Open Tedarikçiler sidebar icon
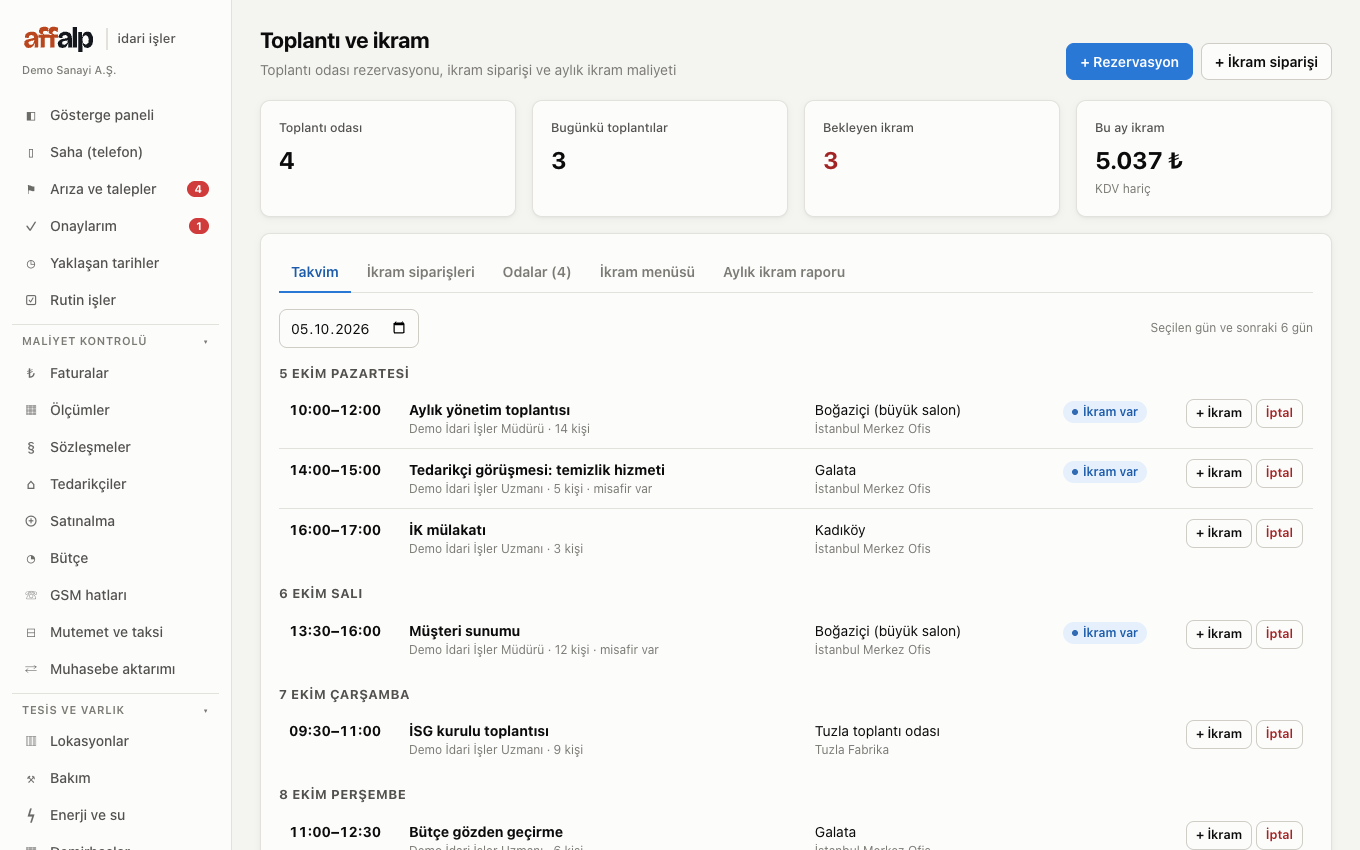Screen dimensions: 1360x850 [31, 484]
